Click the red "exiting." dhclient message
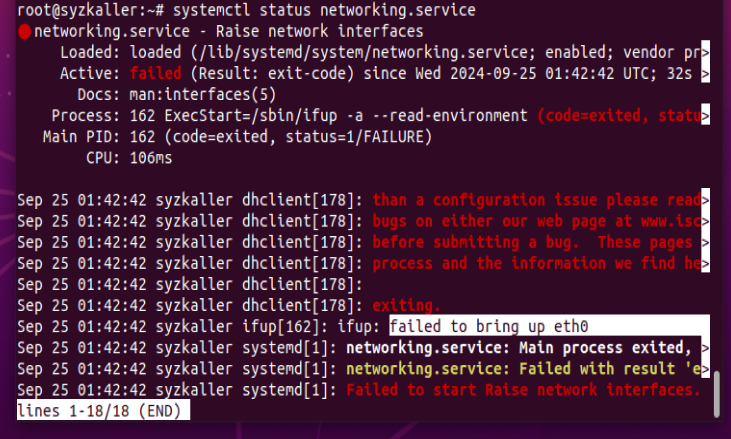This screenshot has height=439, width=731. click(406, 305)
